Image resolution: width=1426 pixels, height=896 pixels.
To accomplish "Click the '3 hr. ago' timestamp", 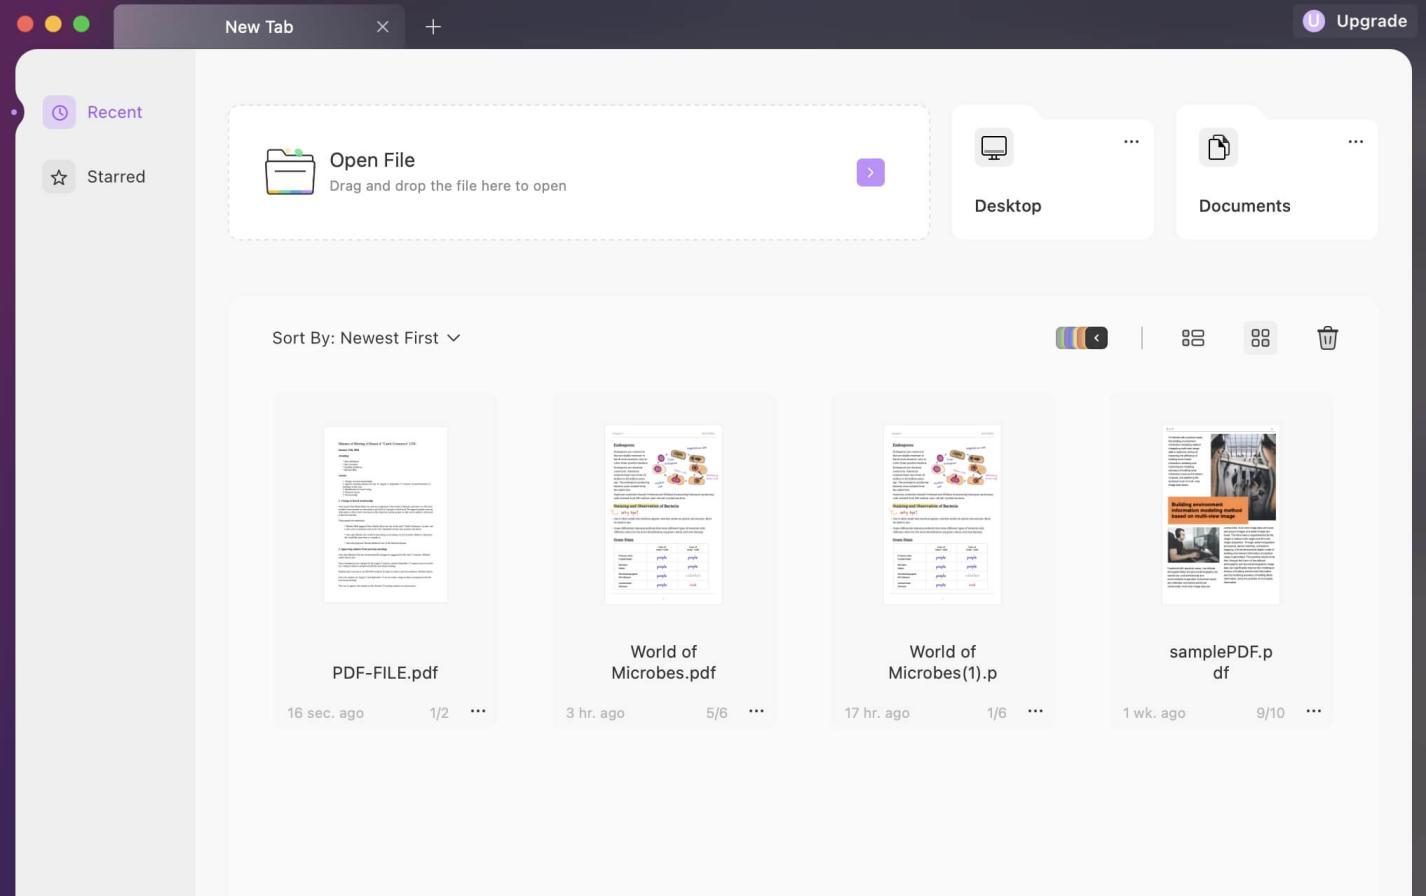I will pos(595,713).
